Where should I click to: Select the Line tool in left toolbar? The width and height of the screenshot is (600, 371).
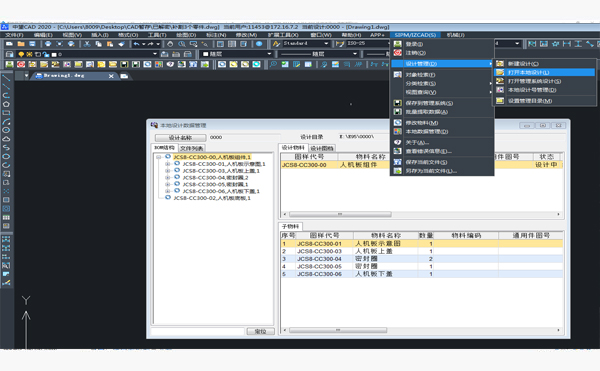tap(6, 78)
